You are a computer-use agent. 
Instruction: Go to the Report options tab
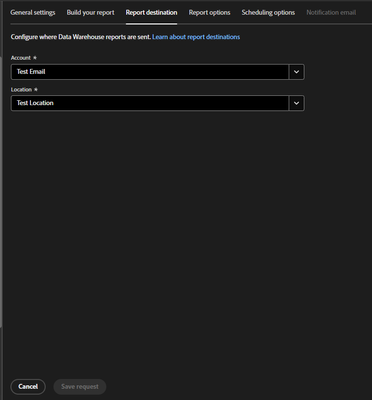[209, 13]
